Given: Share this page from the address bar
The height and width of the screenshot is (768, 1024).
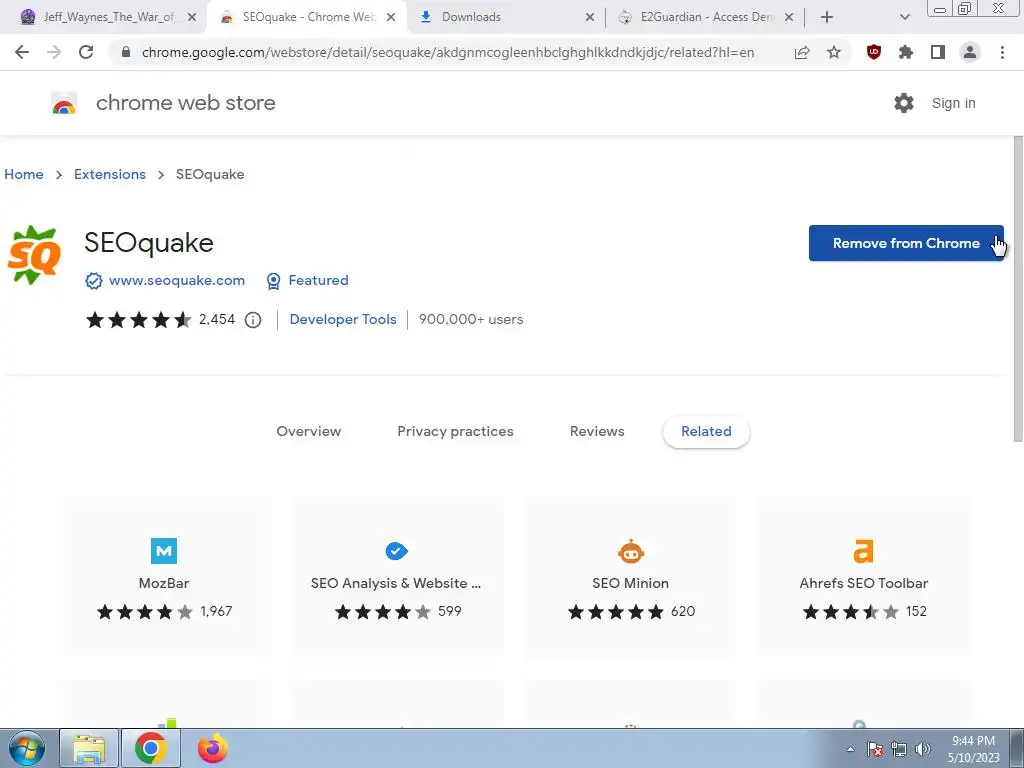Looking at the screenshot, I should pos(802,52).
